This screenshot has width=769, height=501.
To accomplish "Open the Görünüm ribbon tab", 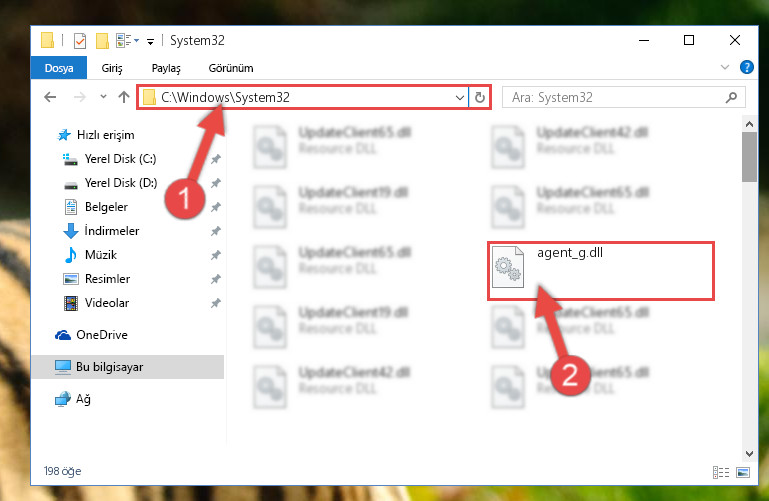I will (x=231, y=68).
